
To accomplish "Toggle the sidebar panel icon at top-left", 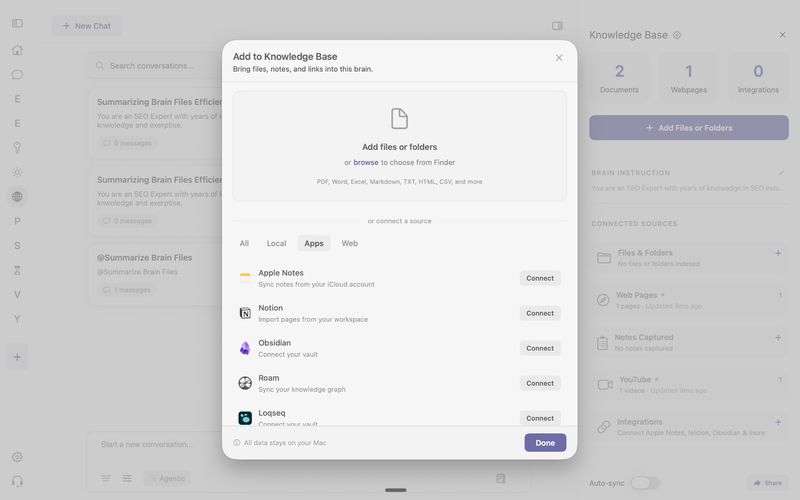I will pyautogui.click(x=17, y=25).
